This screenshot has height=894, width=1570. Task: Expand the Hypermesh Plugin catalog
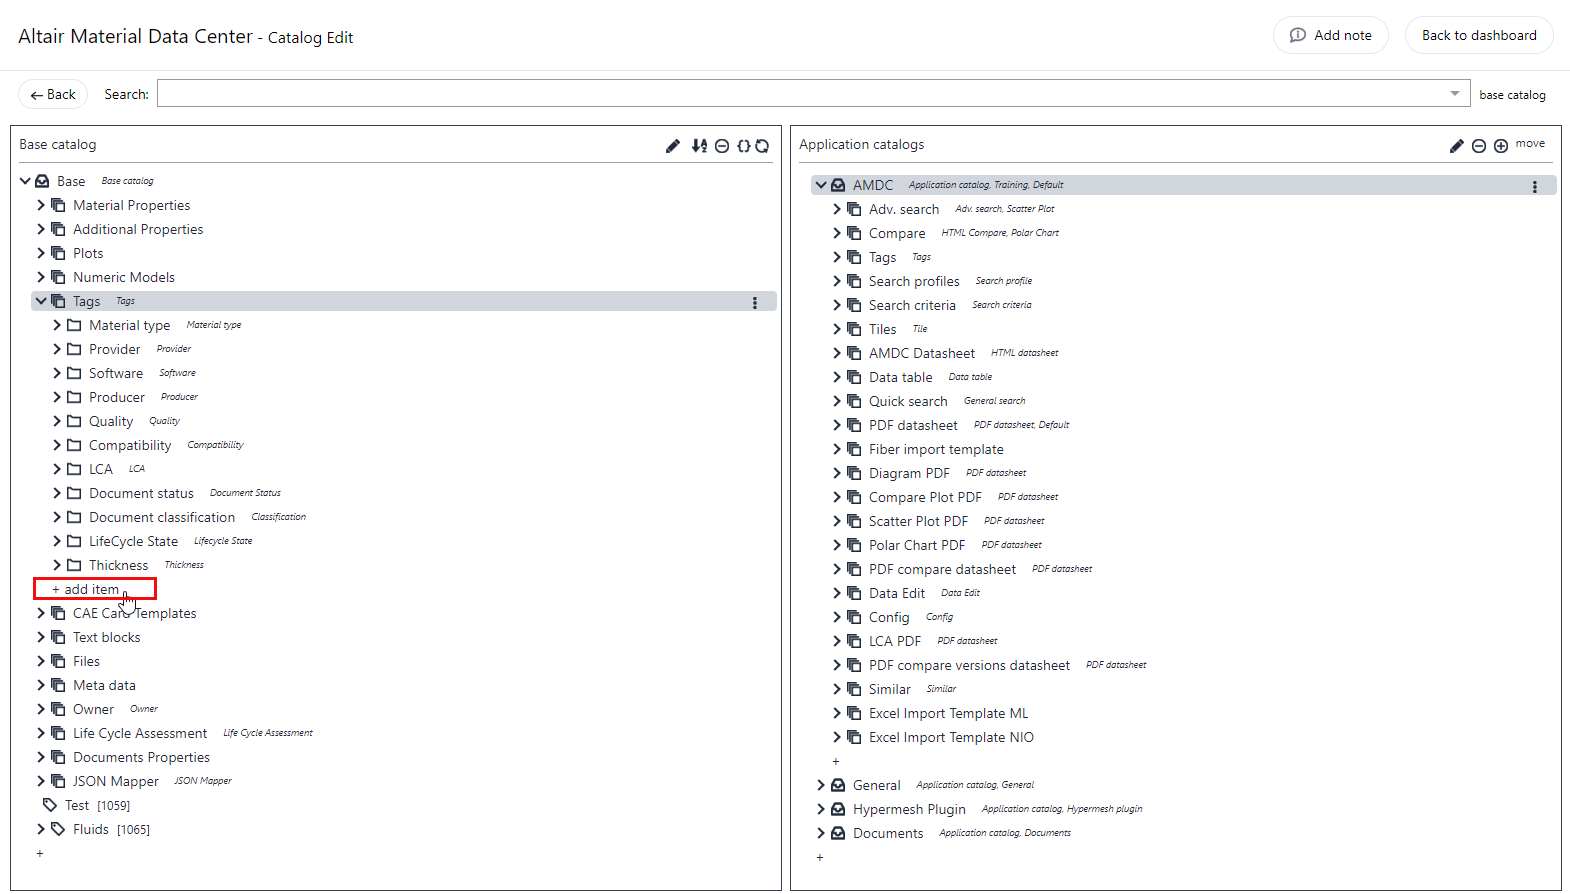821,809
